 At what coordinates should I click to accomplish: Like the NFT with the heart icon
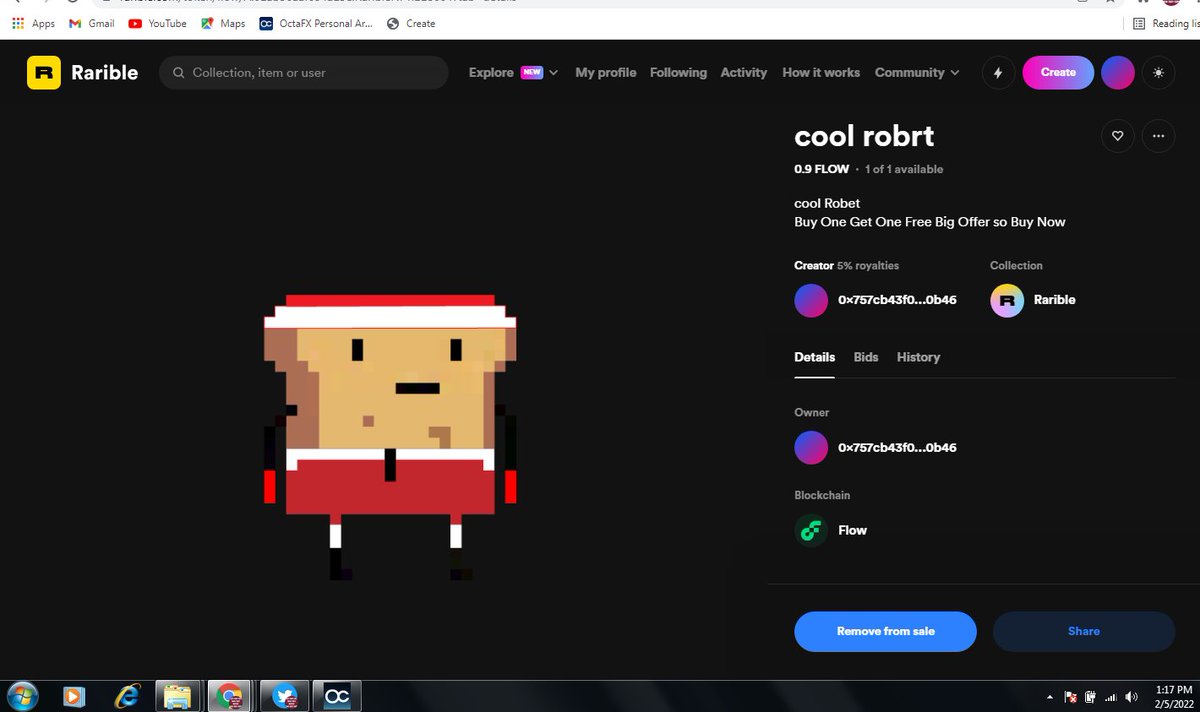[1118, 136]
